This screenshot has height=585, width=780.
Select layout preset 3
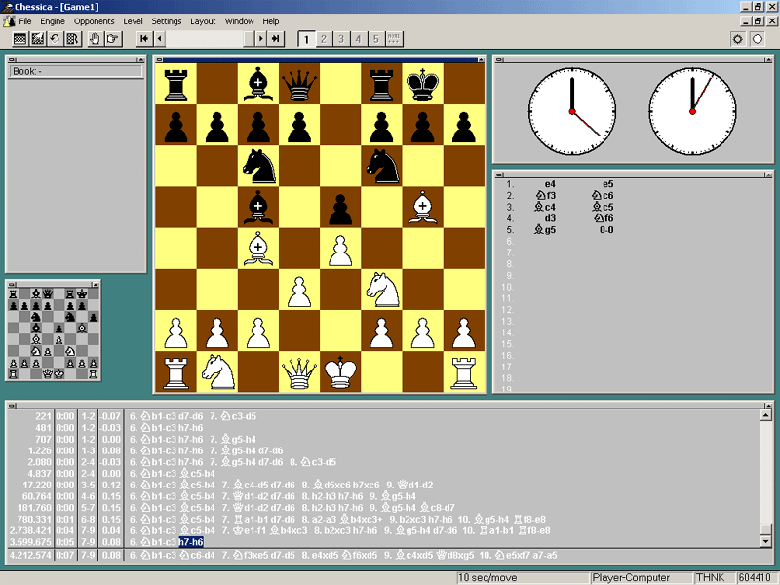tap(341, 39)
